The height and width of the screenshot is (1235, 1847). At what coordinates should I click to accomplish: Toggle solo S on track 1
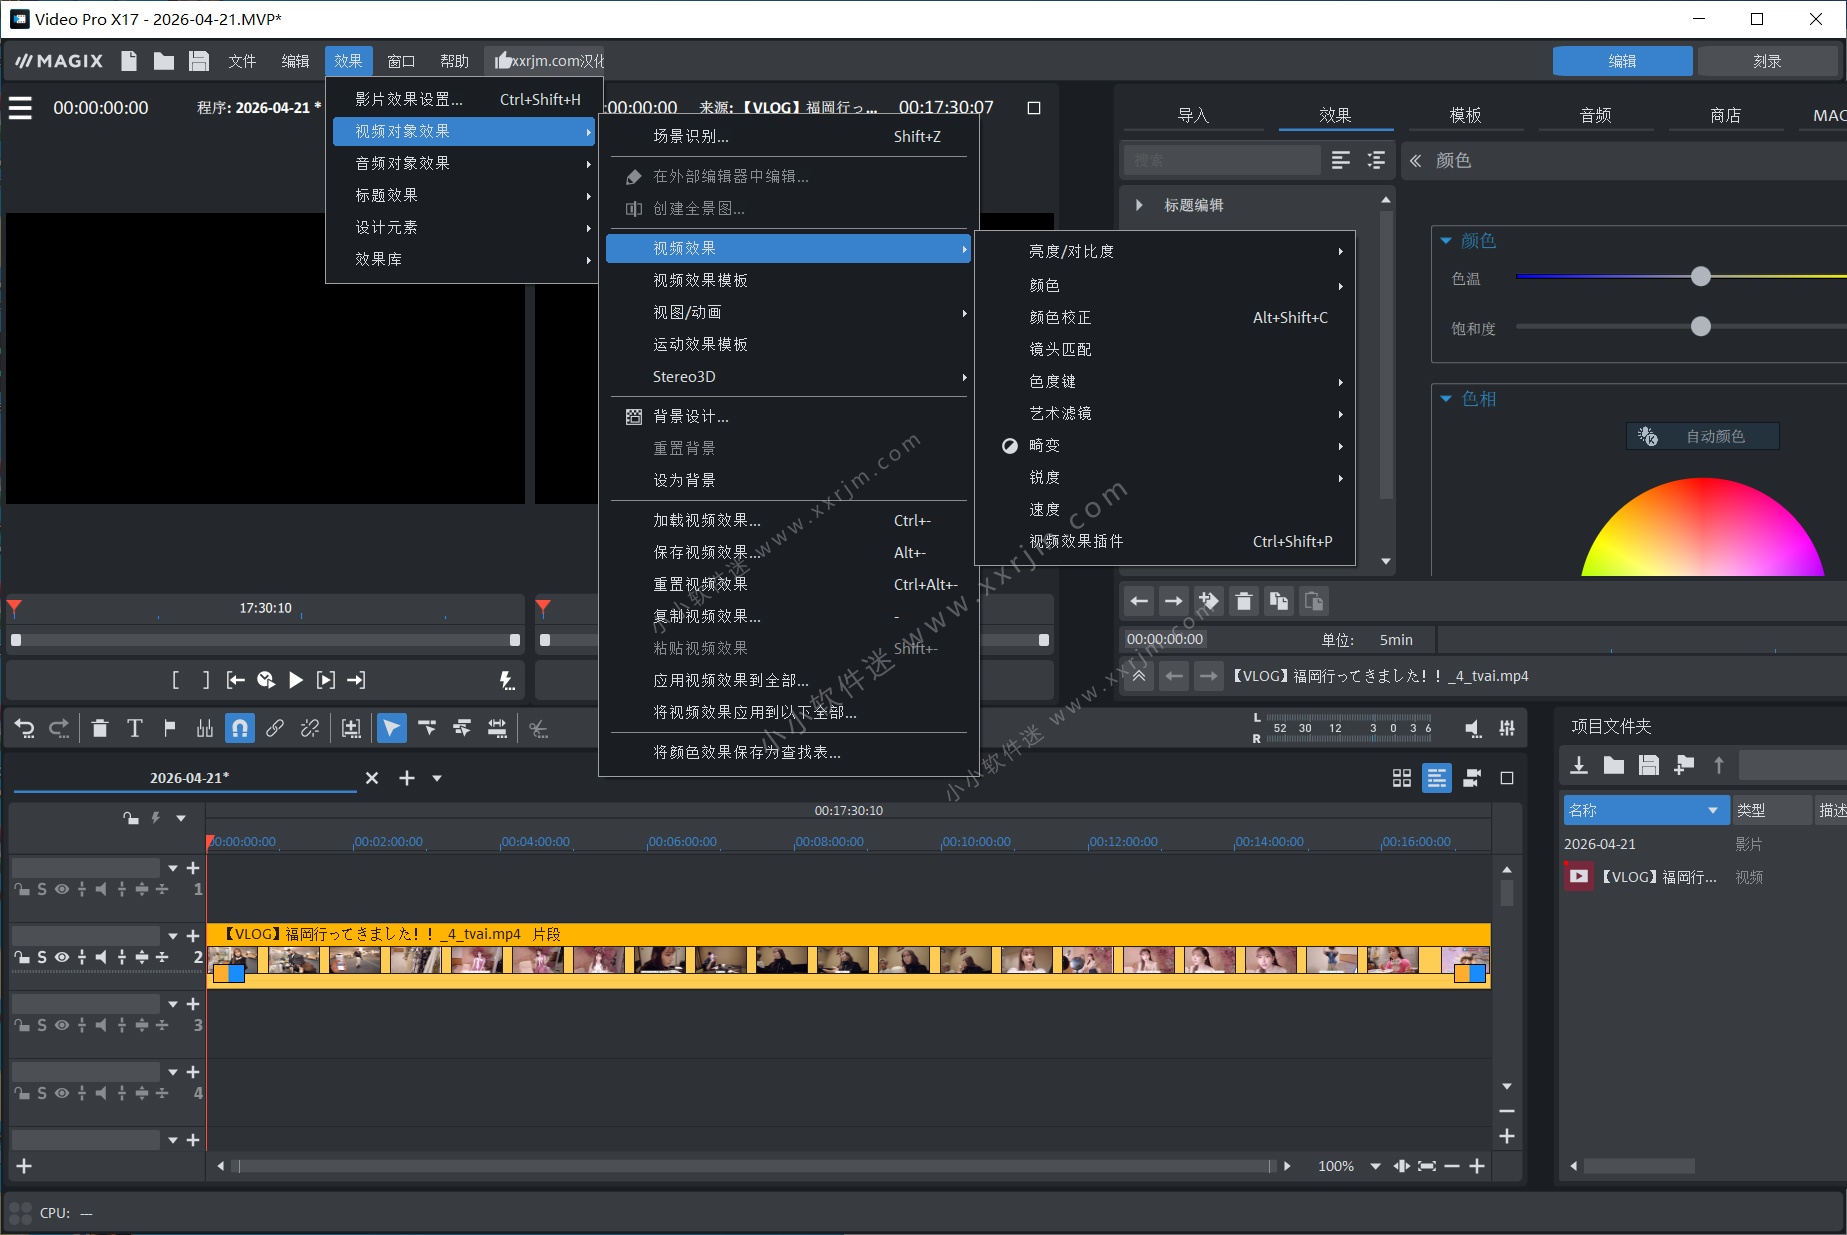pyautogui.click(x=42, y=889)
